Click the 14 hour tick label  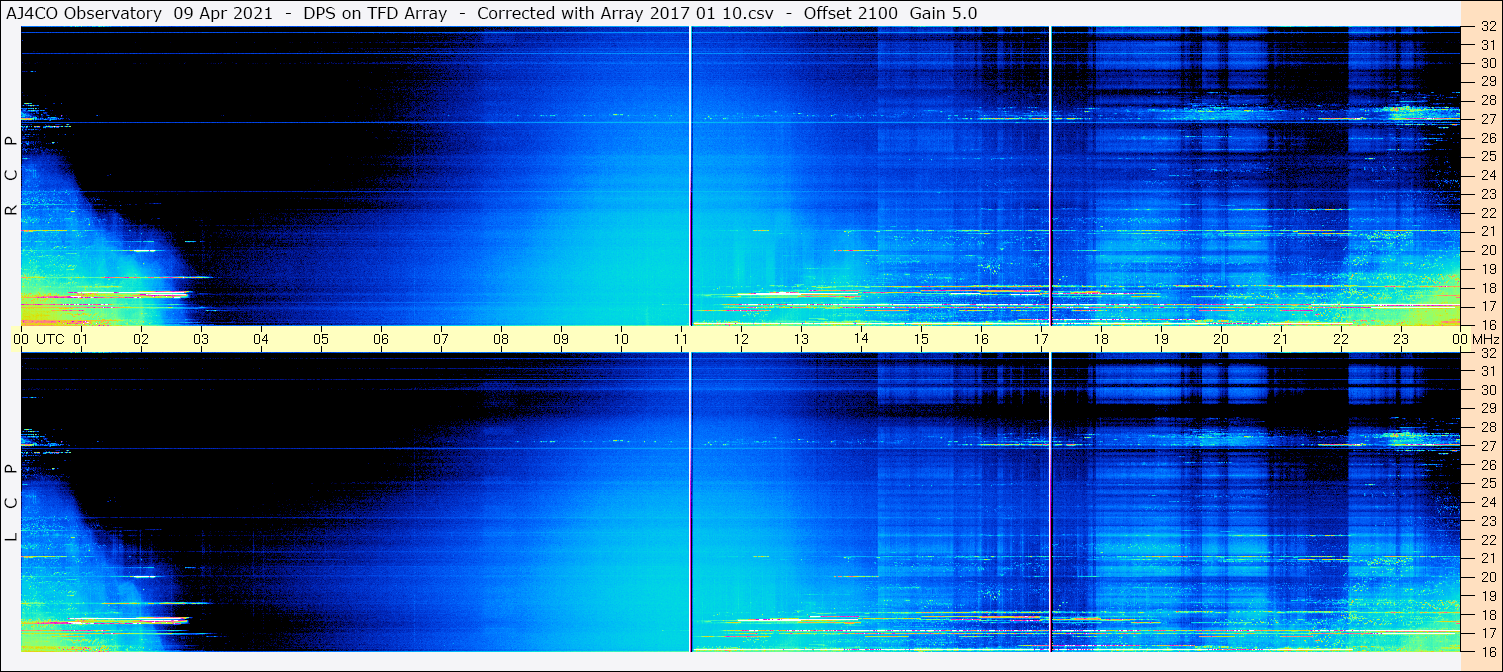pyautogui.click(x=861, y=338)
